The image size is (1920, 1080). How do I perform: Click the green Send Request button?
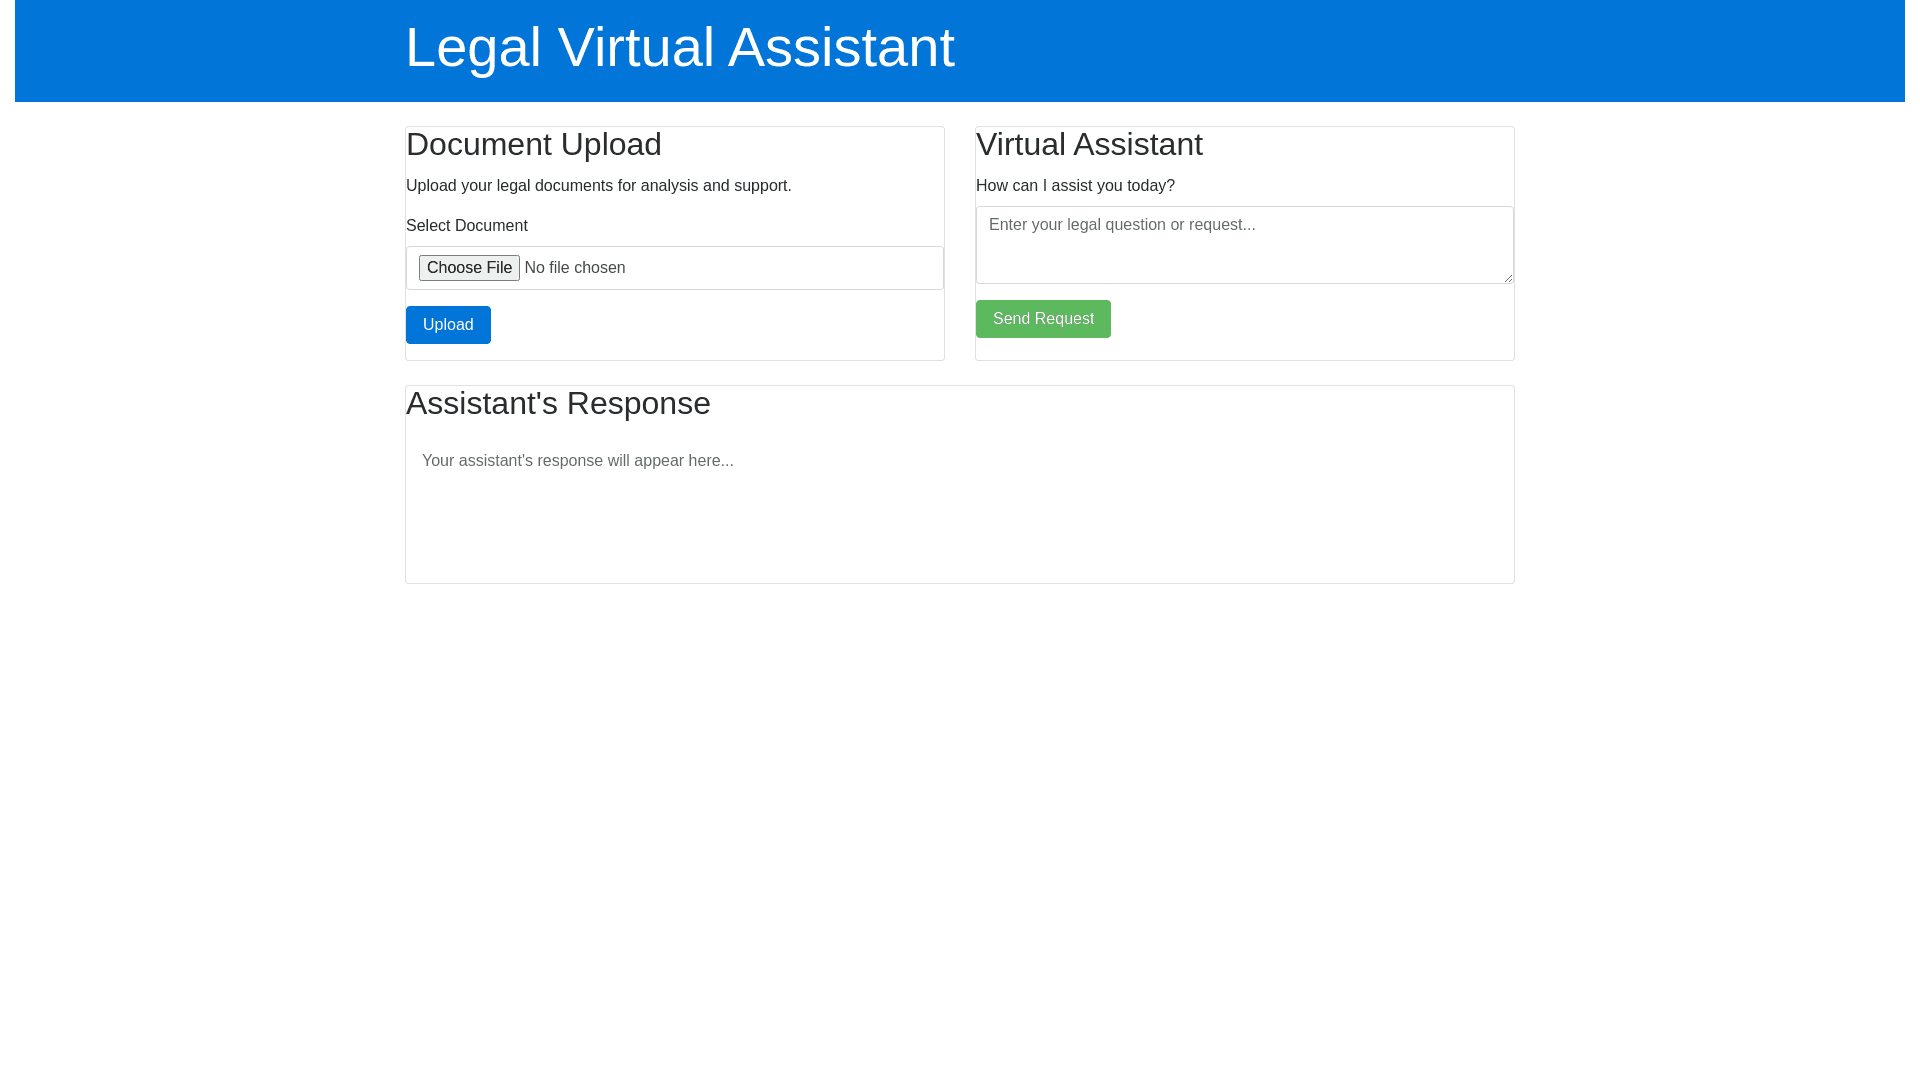pos(1043,319)
